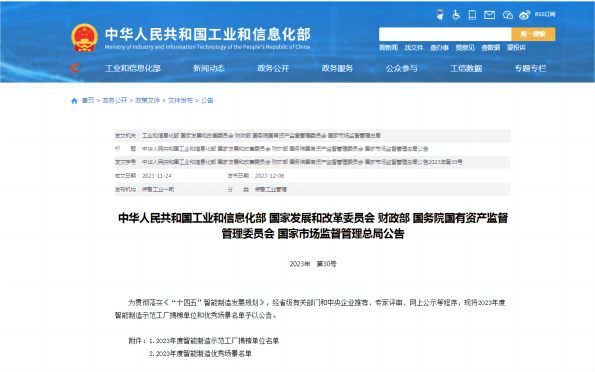Open the mobile phone version icon
The image size is (595, 372).
point(472,15)
